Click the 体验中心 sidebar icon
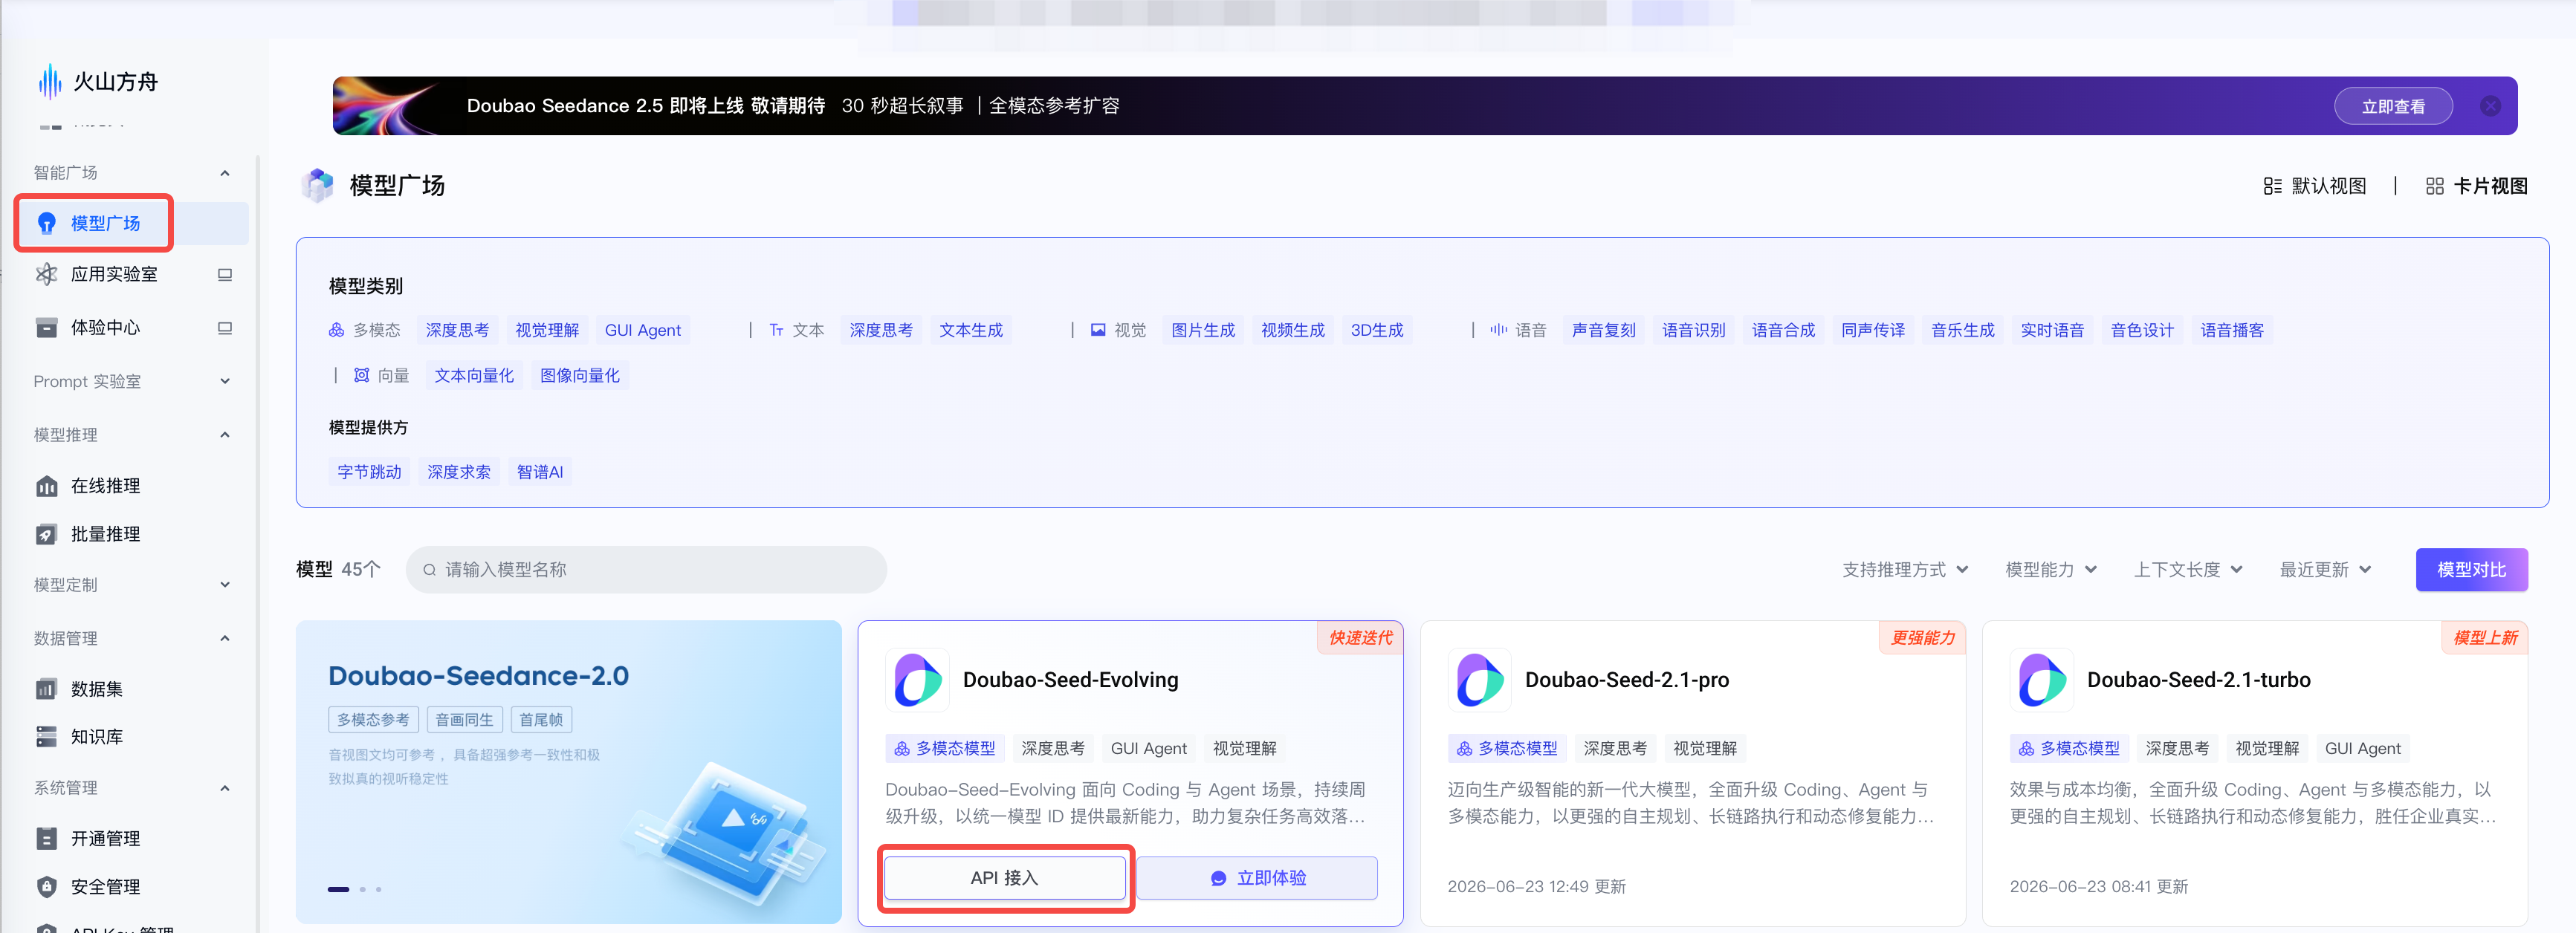The image size is (2576, 933). (x=46, y=328)
